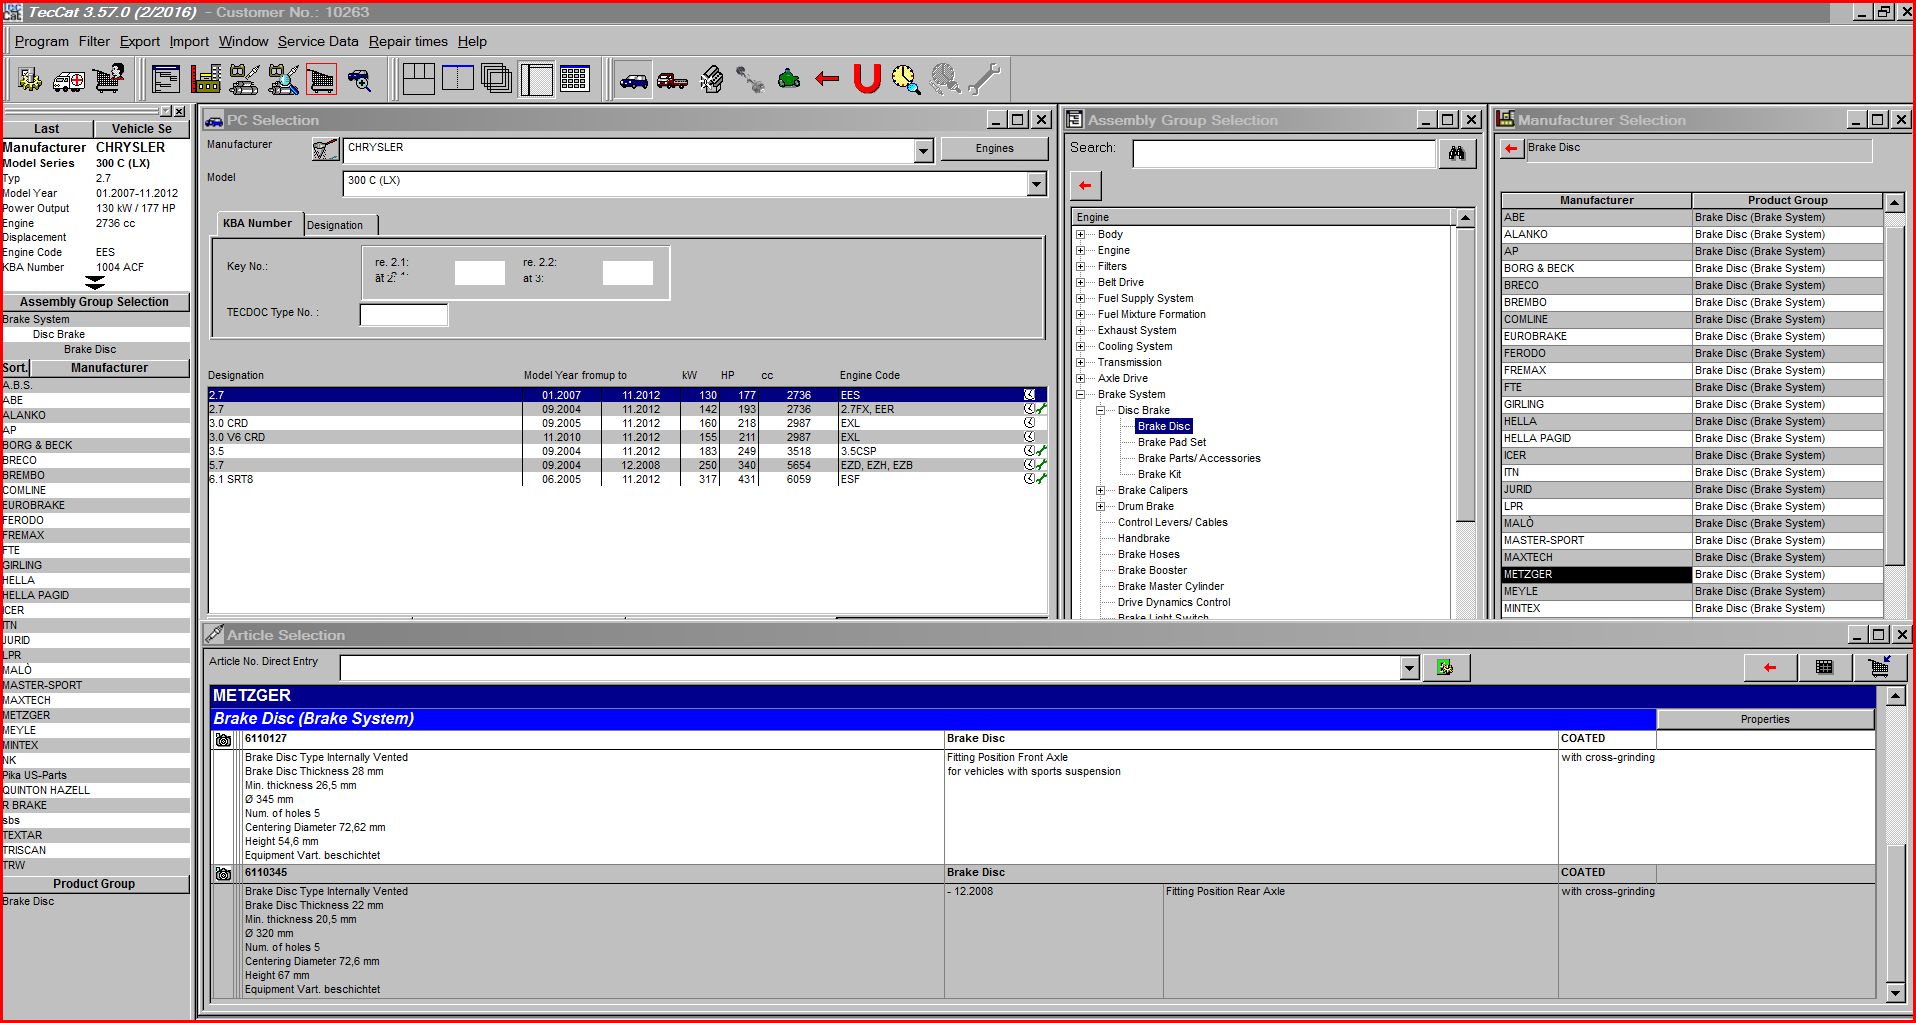
Task: Click the camera icon for article 6110345
Action: [x=223, y=874]
